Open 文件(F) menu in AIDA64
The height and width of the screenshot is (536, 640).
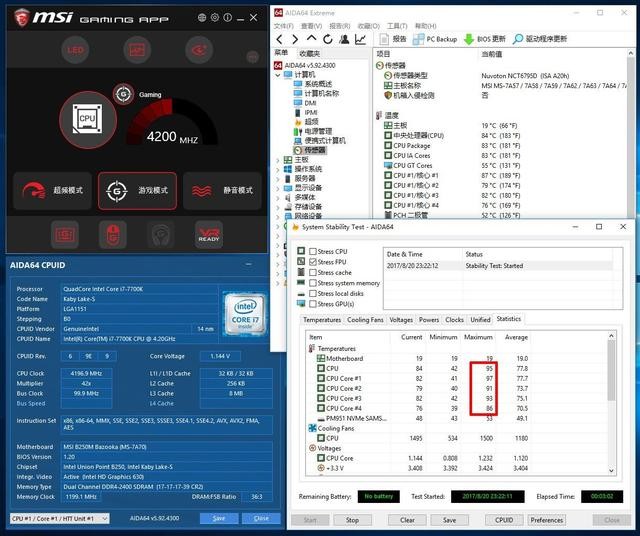pyautogui.click(x=284, y=26)
